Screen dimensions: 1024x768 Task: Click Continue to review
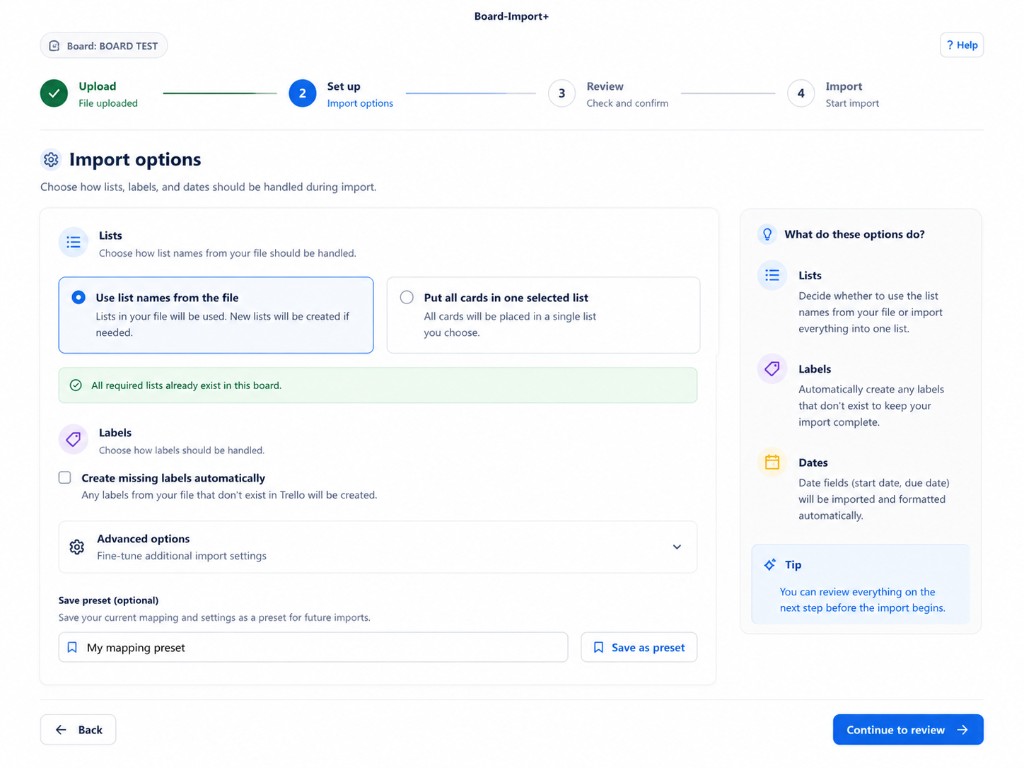coord(908,729)
